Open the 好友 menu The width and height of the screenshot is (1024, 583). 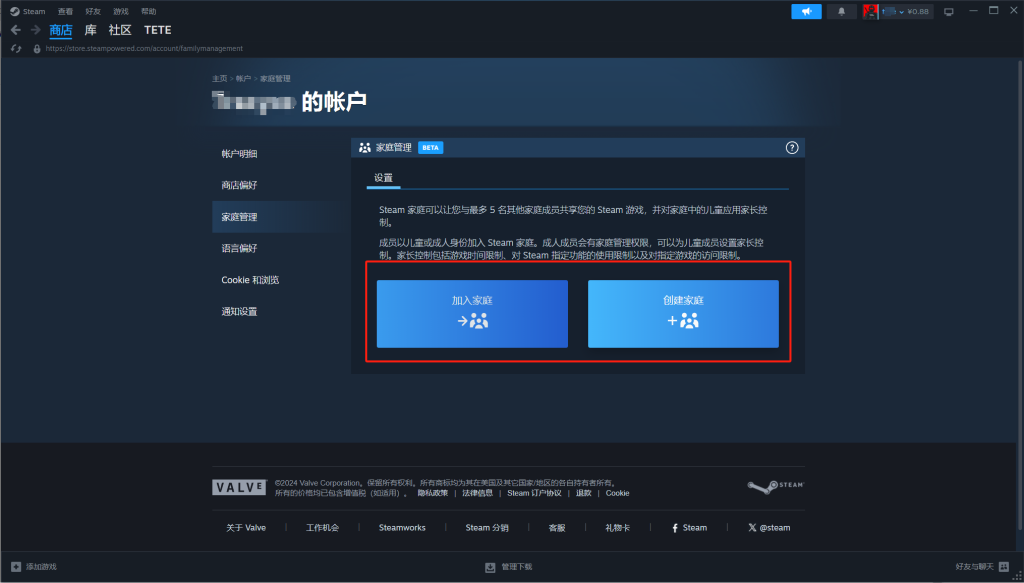point(93,11)
